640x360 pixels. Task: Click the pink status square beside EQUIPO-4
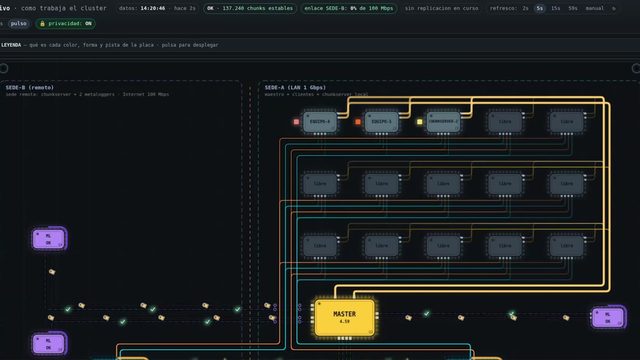[x=296, y=122]
